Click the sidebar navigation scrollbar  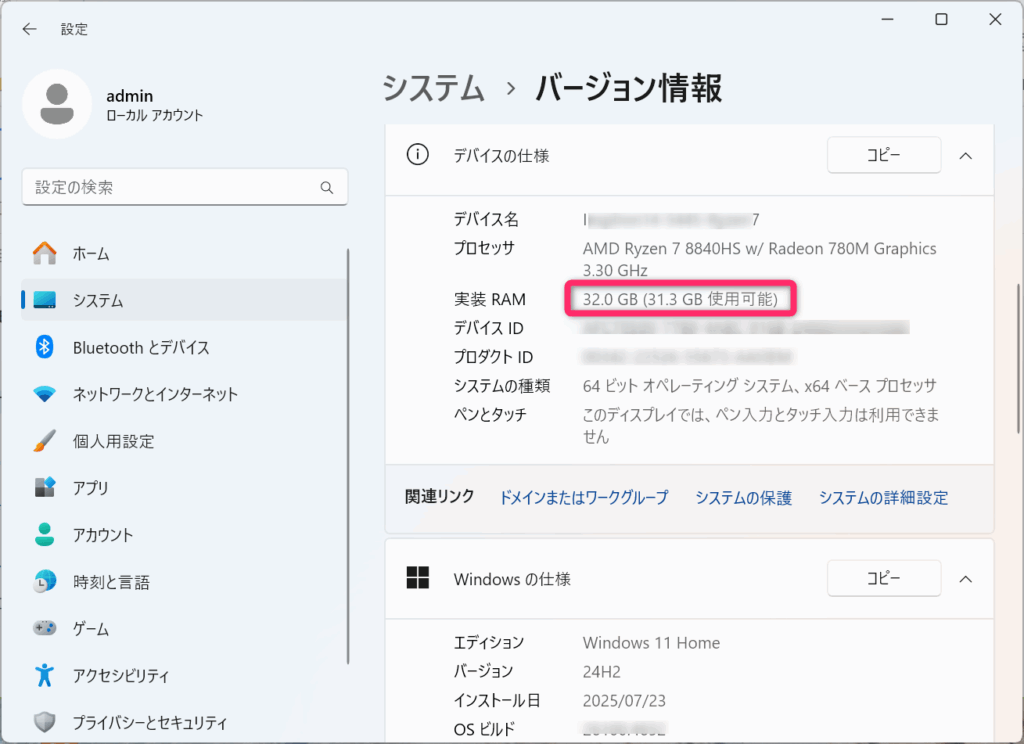pos(347,456)
